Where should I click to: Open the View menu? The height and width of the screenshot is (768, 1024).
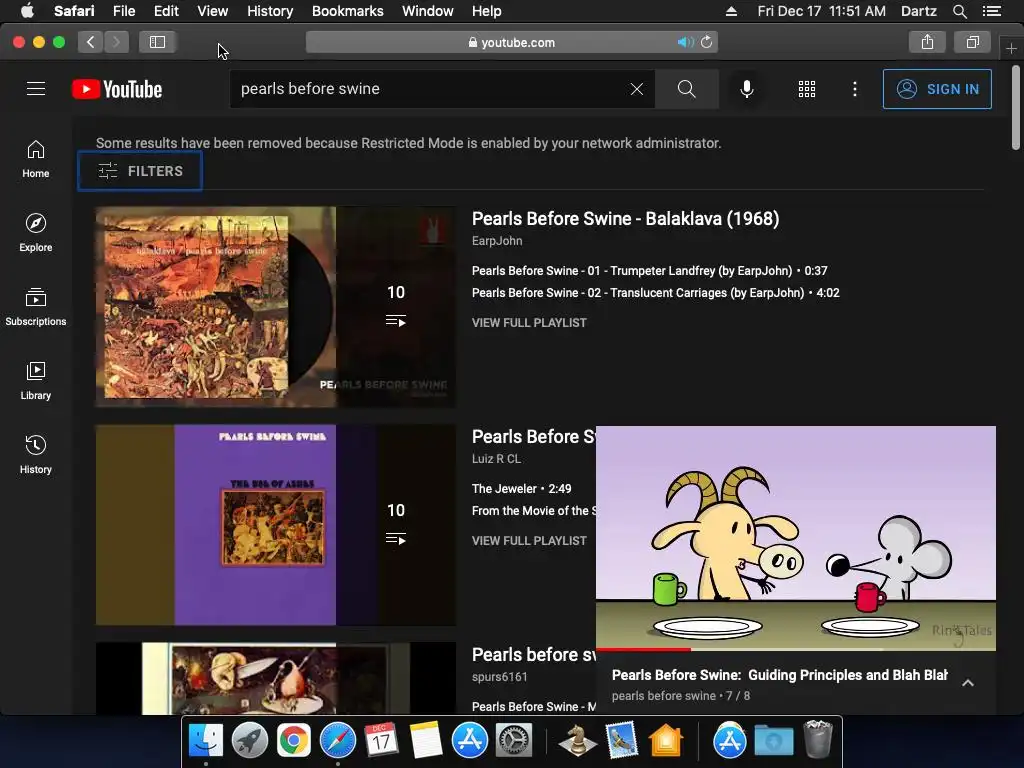pyautogui.click(x=213, y=11)
